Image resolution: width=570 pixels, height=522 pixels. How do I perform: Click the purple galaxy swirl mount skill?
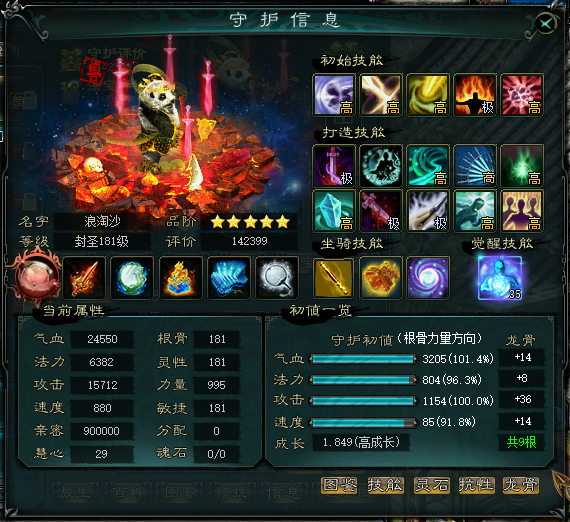tap(428, 278)
